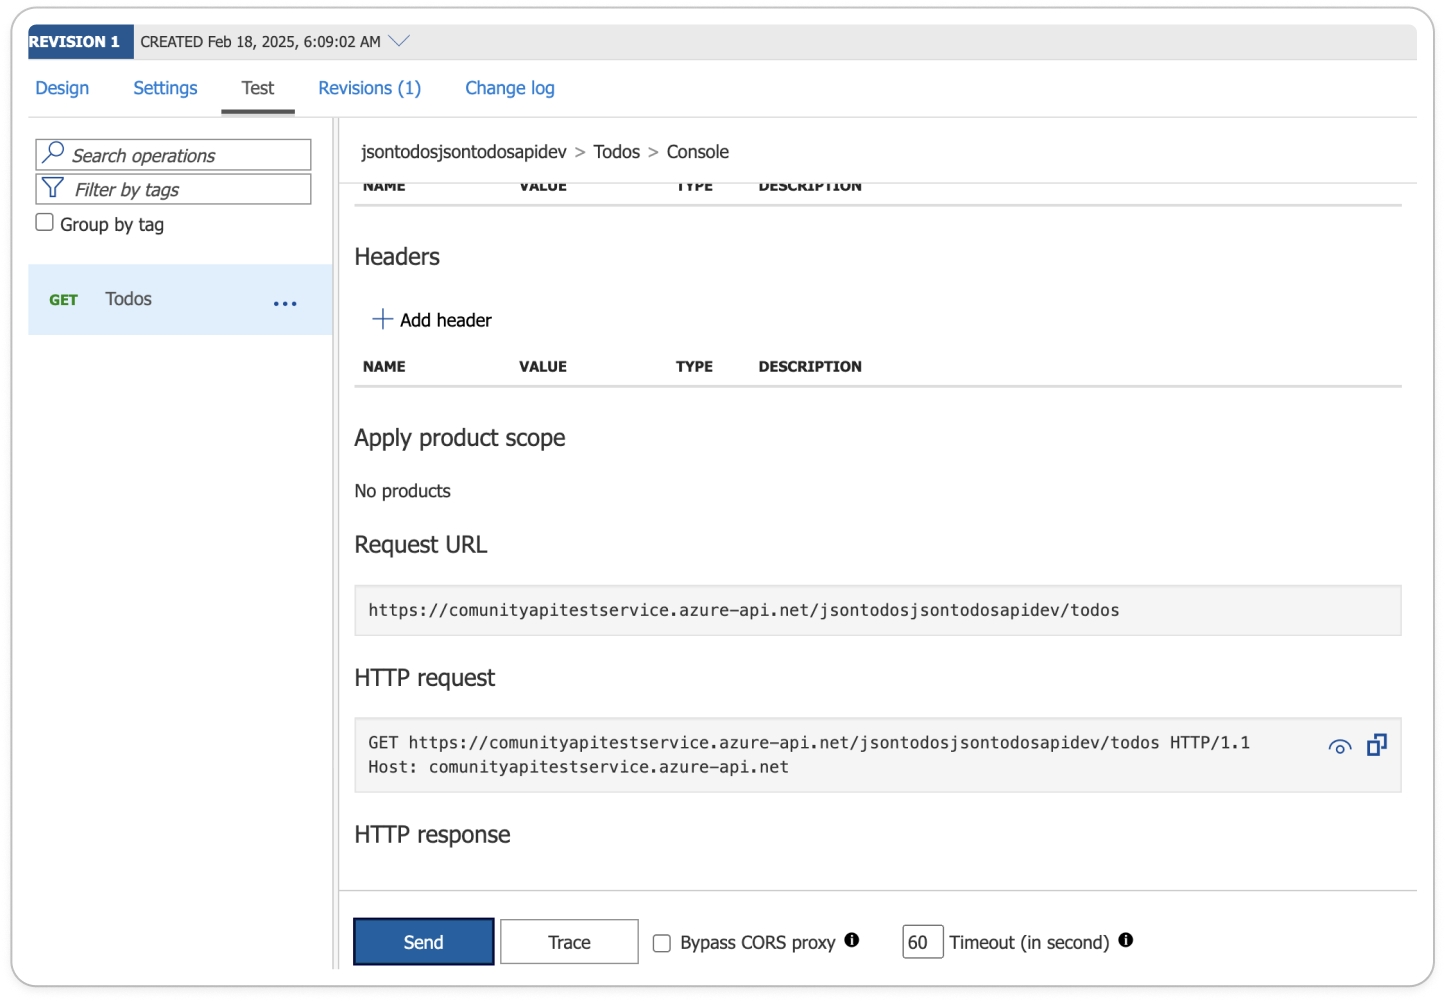Enable Group by tag checkbox
The height and width of the screenshot is (1001, 1445).
pos(45,223)
